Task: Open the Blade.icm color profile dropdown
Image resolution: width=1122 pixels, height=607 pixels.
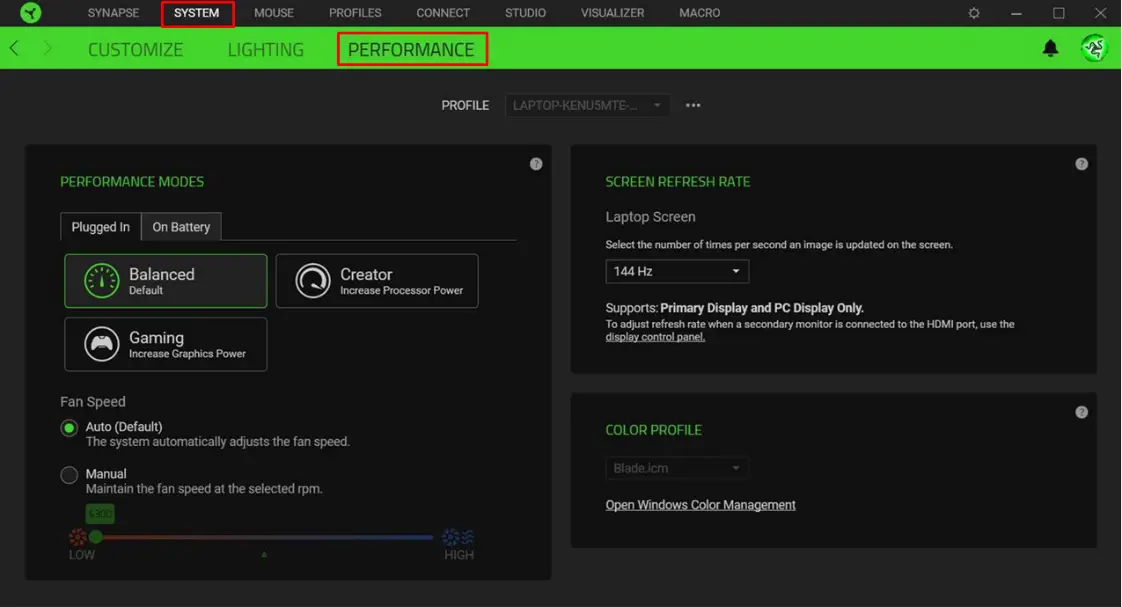Action: 677,467
